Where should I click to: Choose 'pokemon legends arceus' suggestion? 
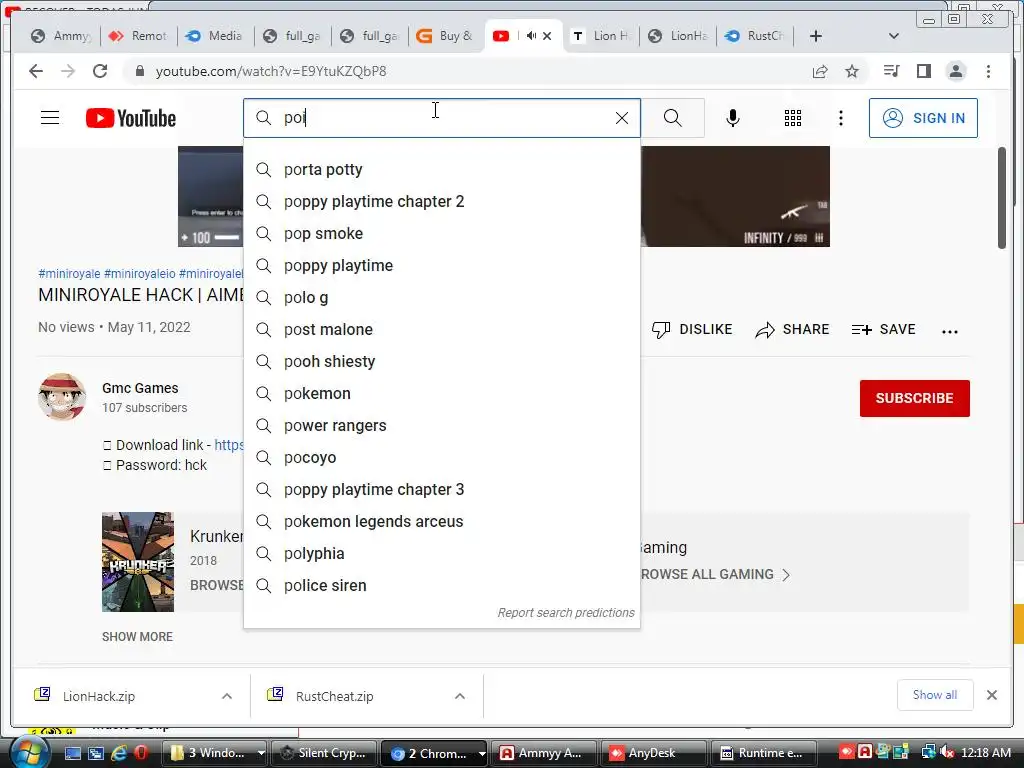[x=441, y=522]
